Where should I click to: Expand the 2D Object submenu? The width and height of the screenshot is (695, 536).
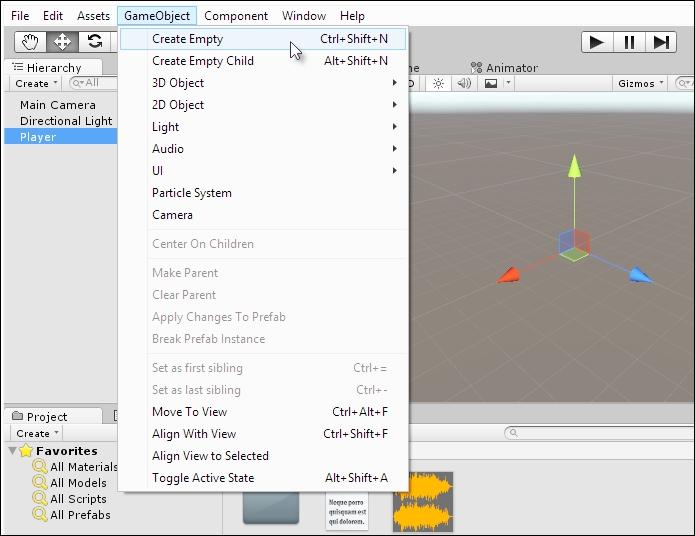(263, 105)
